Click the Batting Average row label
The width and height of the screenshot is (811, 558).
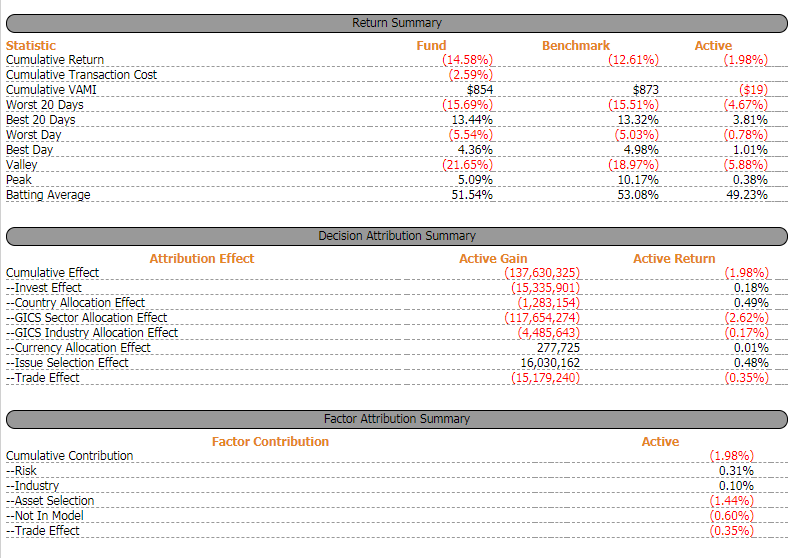click(x=48, y=195)
